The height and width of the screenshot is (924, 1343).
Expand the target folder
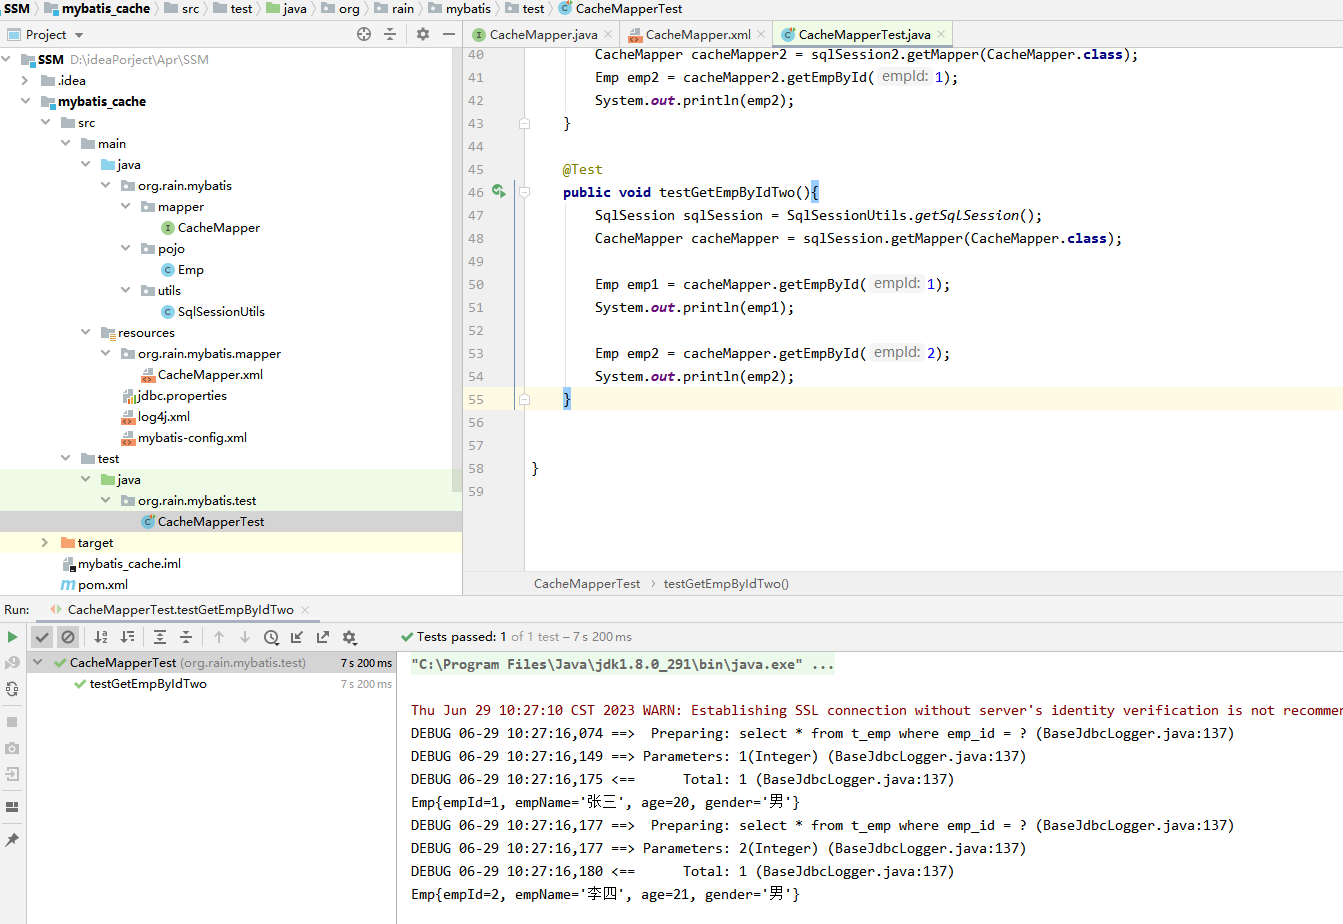click(x=45, y=542)
